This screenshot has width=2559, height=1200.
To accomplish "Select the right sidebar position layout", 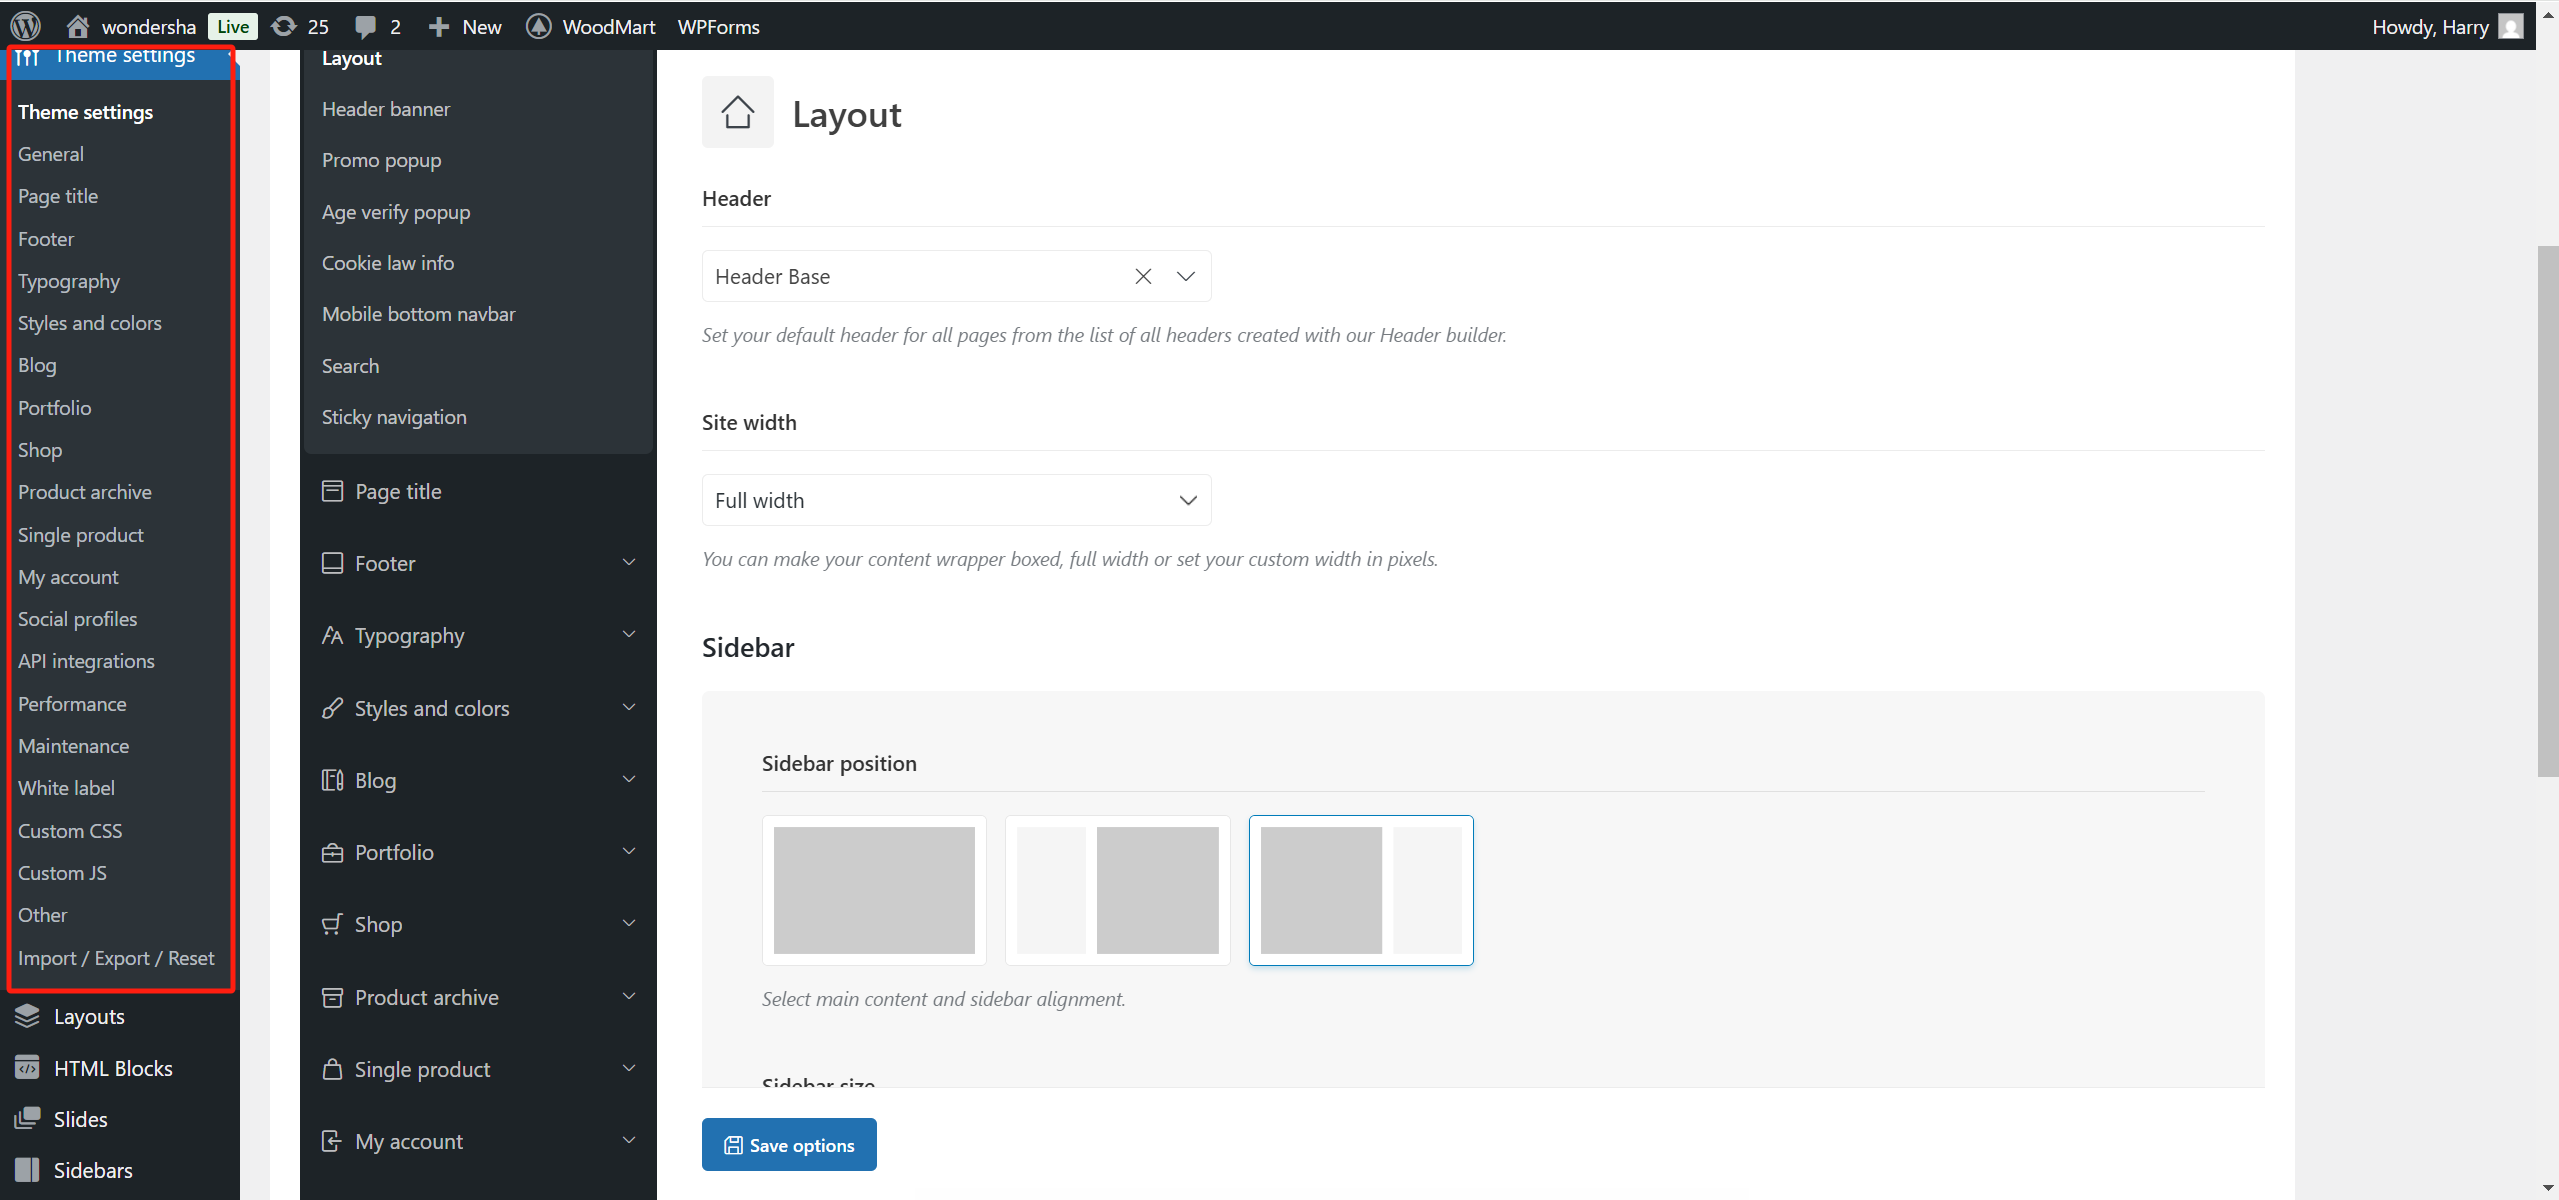I will [1360, 889].
